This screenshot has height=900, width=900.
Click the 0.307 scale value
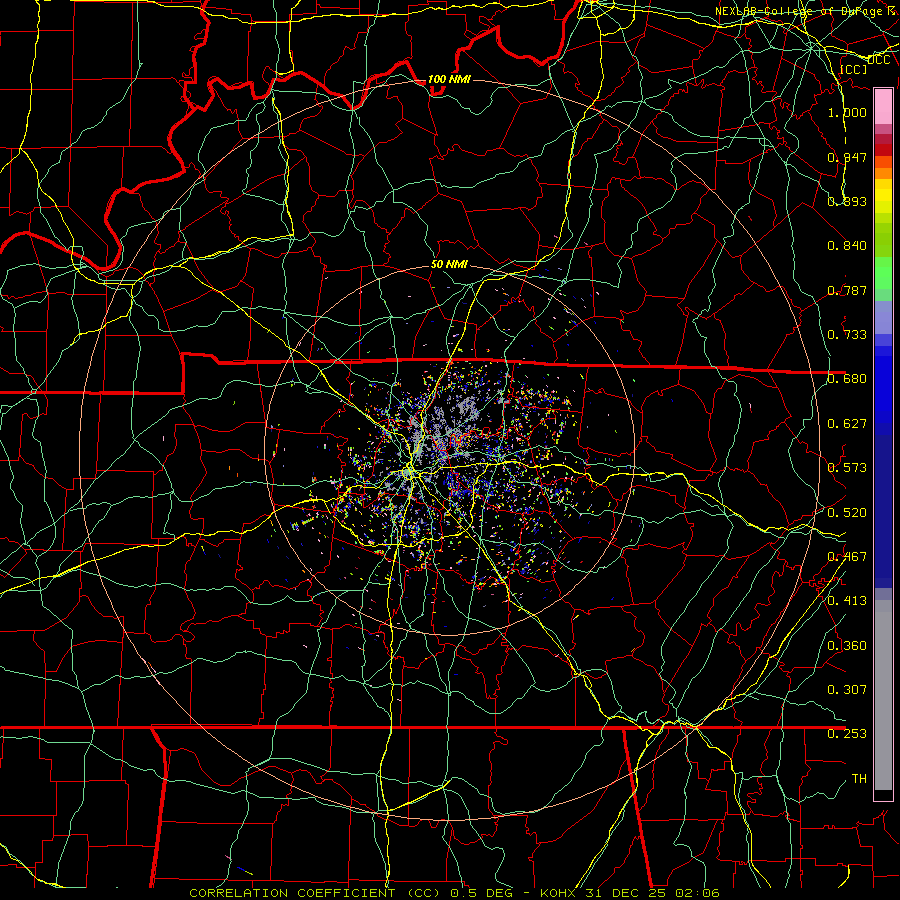847,689
